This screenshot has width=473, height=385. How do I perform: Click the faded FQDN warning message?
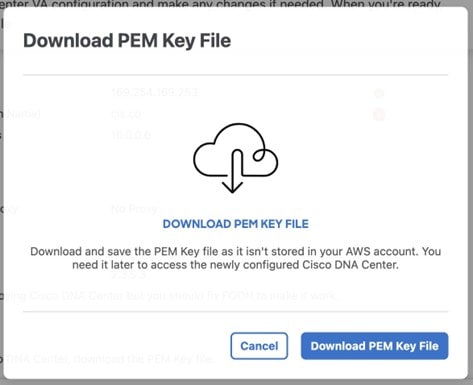click(x=170, y=296)
